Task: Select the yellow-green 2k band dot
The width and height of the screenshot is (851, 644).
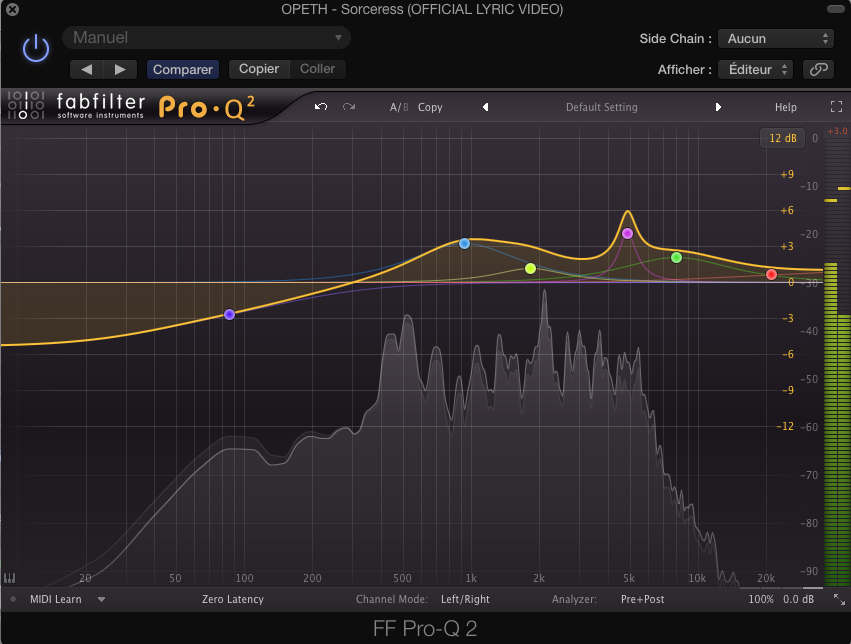Action: [x=531, y=269]
